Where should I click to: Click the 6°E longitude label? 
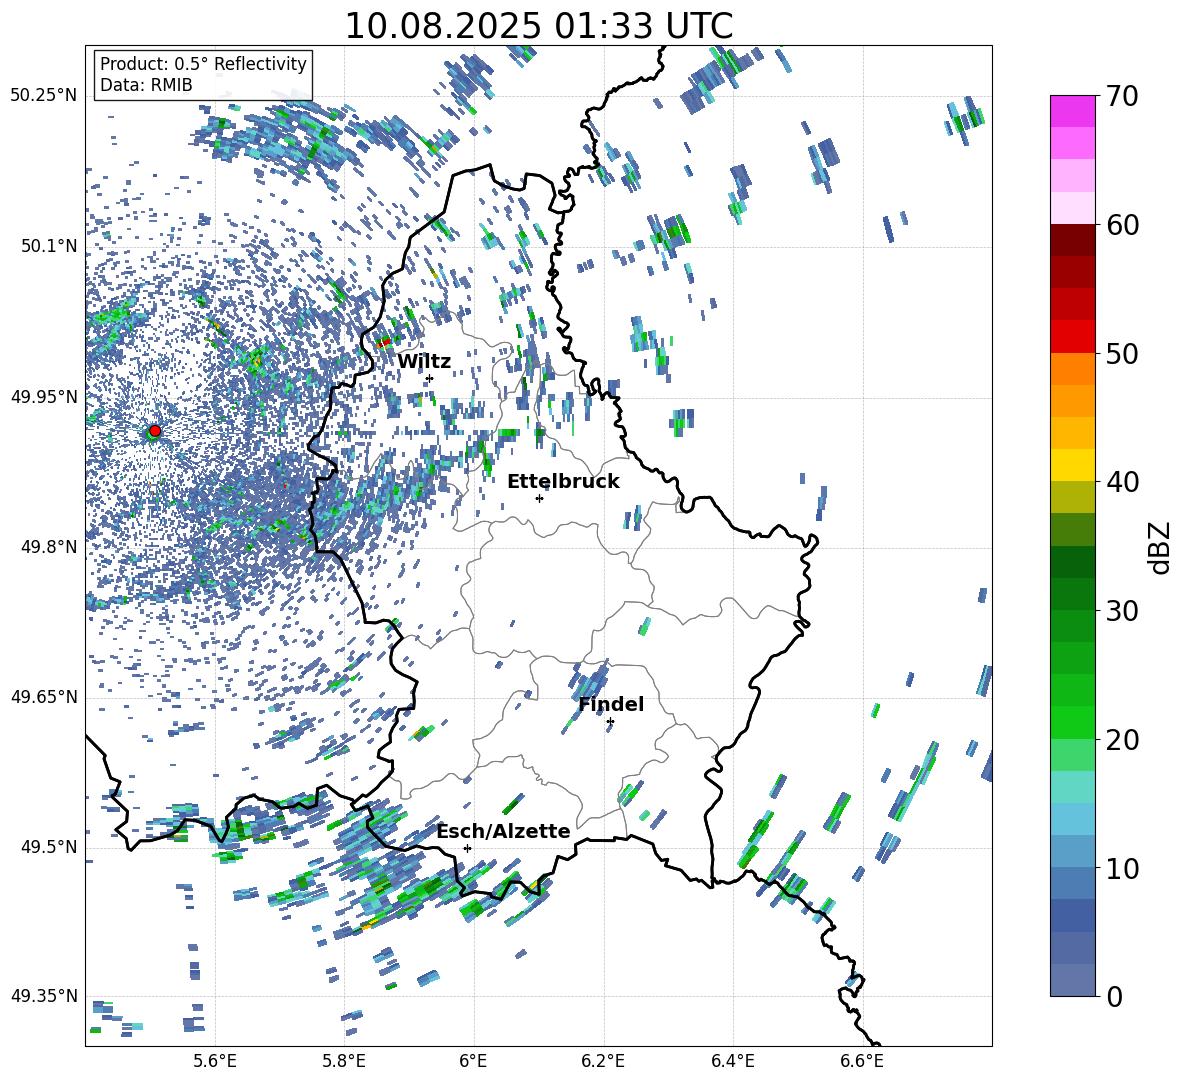[473, 1061]
